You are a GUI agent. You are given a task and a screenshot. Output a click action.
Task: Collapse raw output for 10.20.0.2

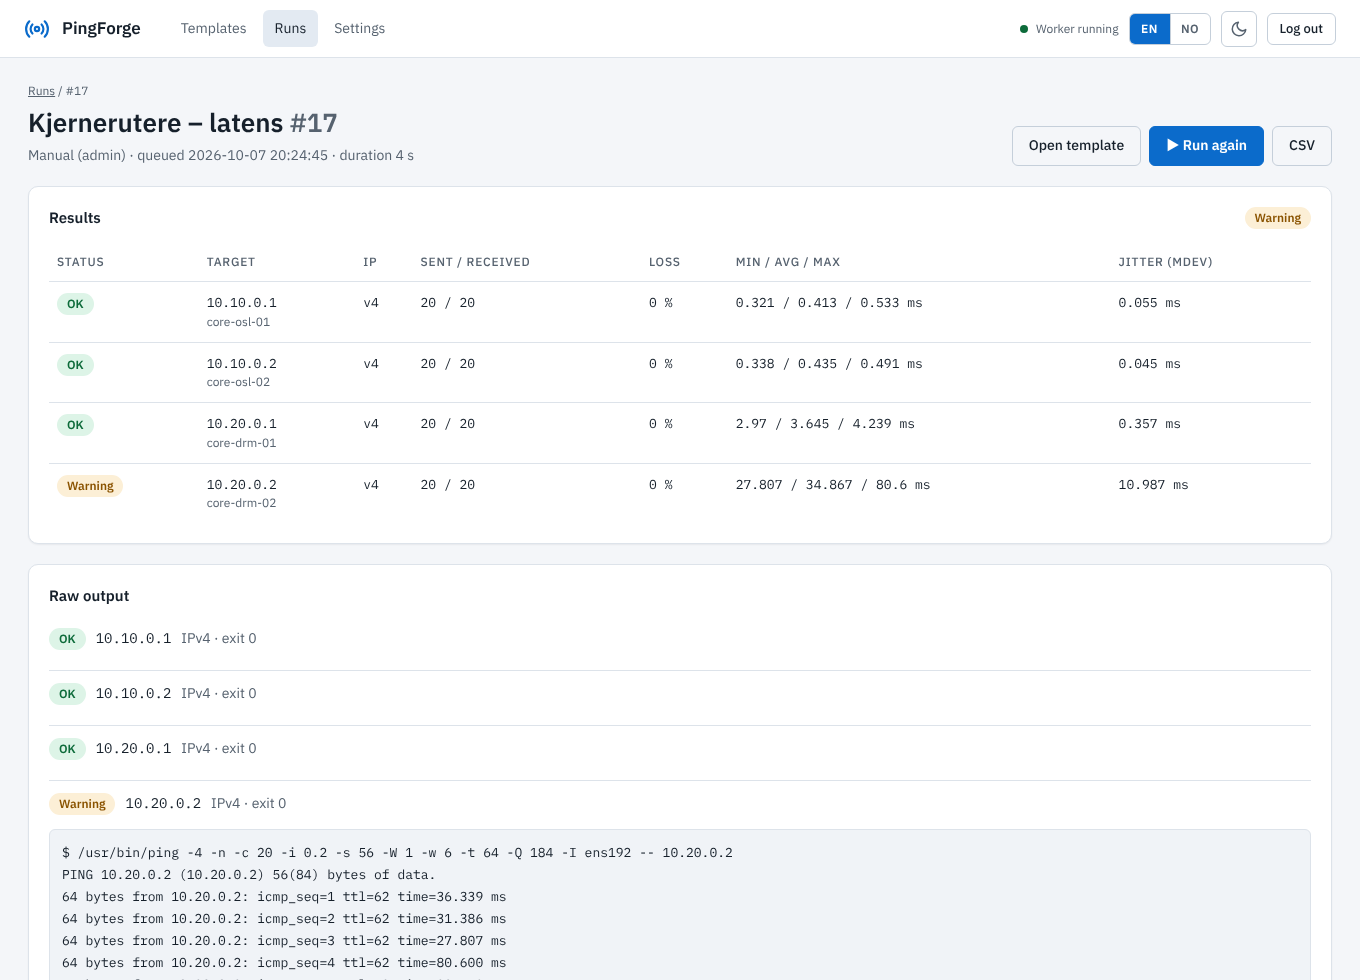point(680,804)
